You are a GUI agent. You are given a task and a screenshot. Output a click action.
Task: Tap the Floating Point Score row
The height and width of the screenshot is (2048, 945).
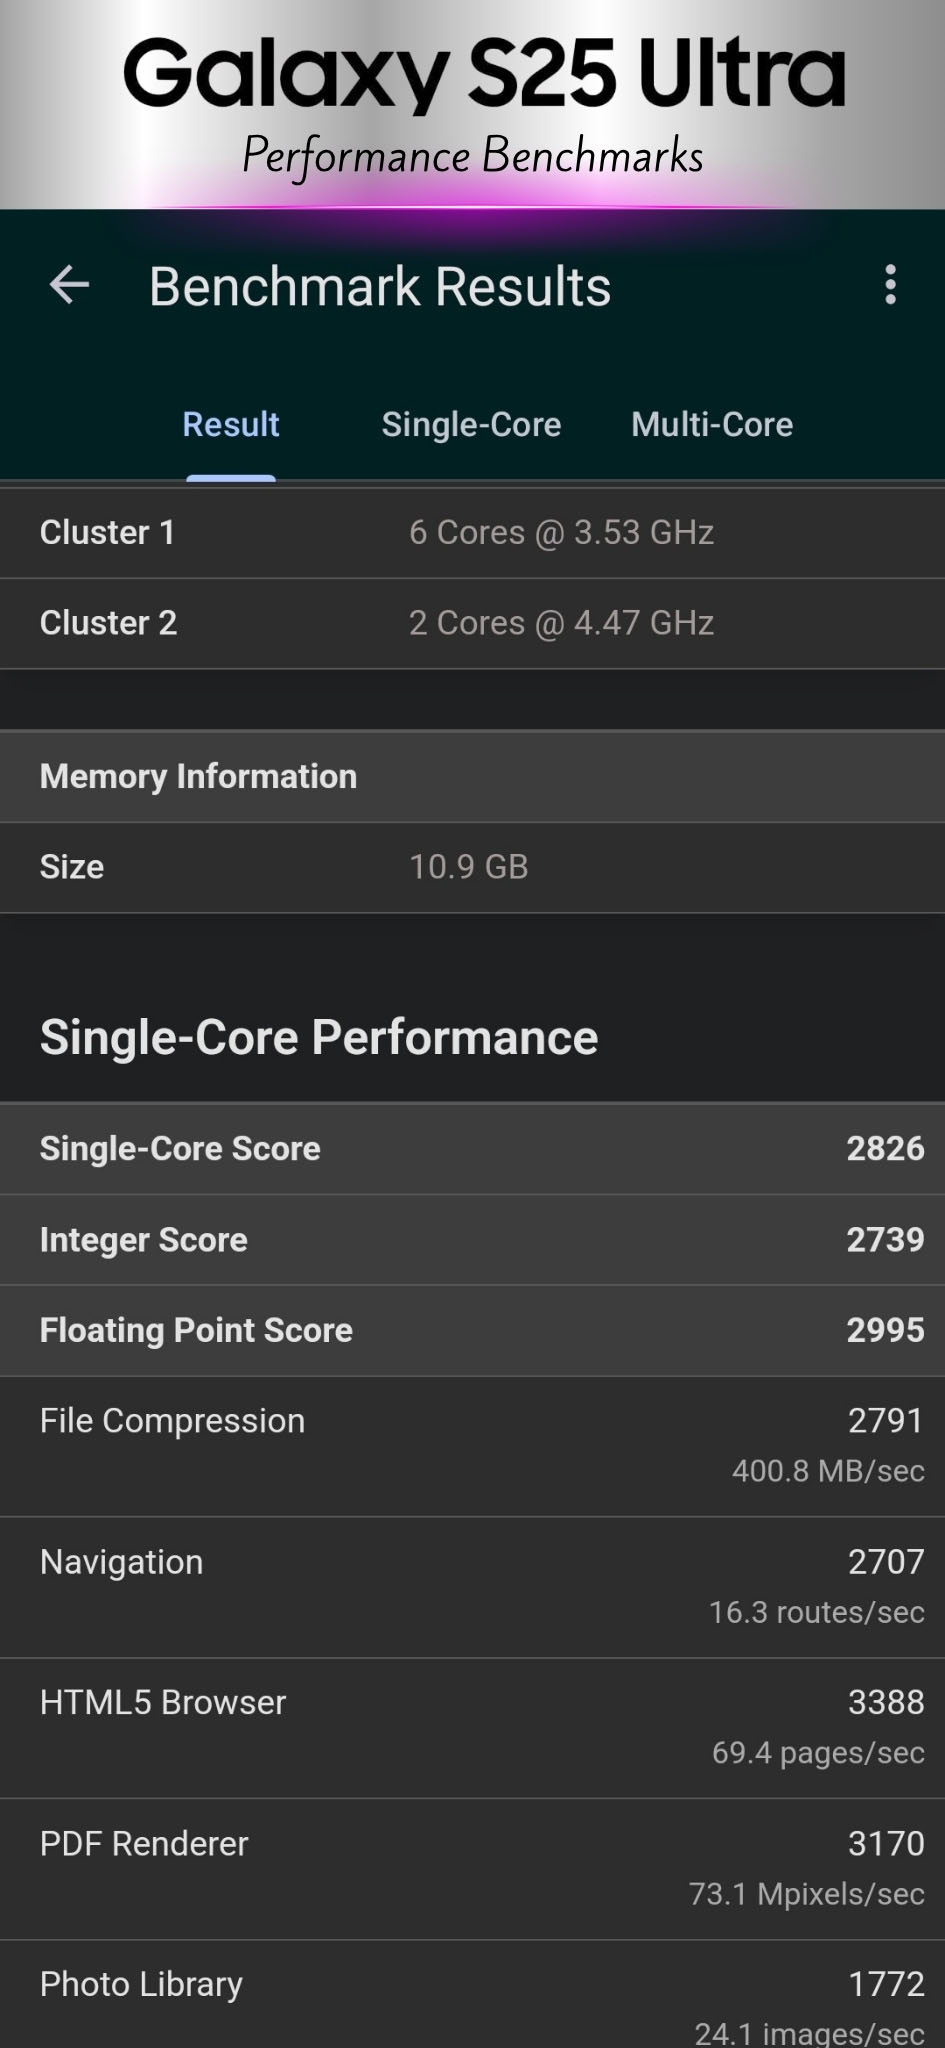point(472,1331)
